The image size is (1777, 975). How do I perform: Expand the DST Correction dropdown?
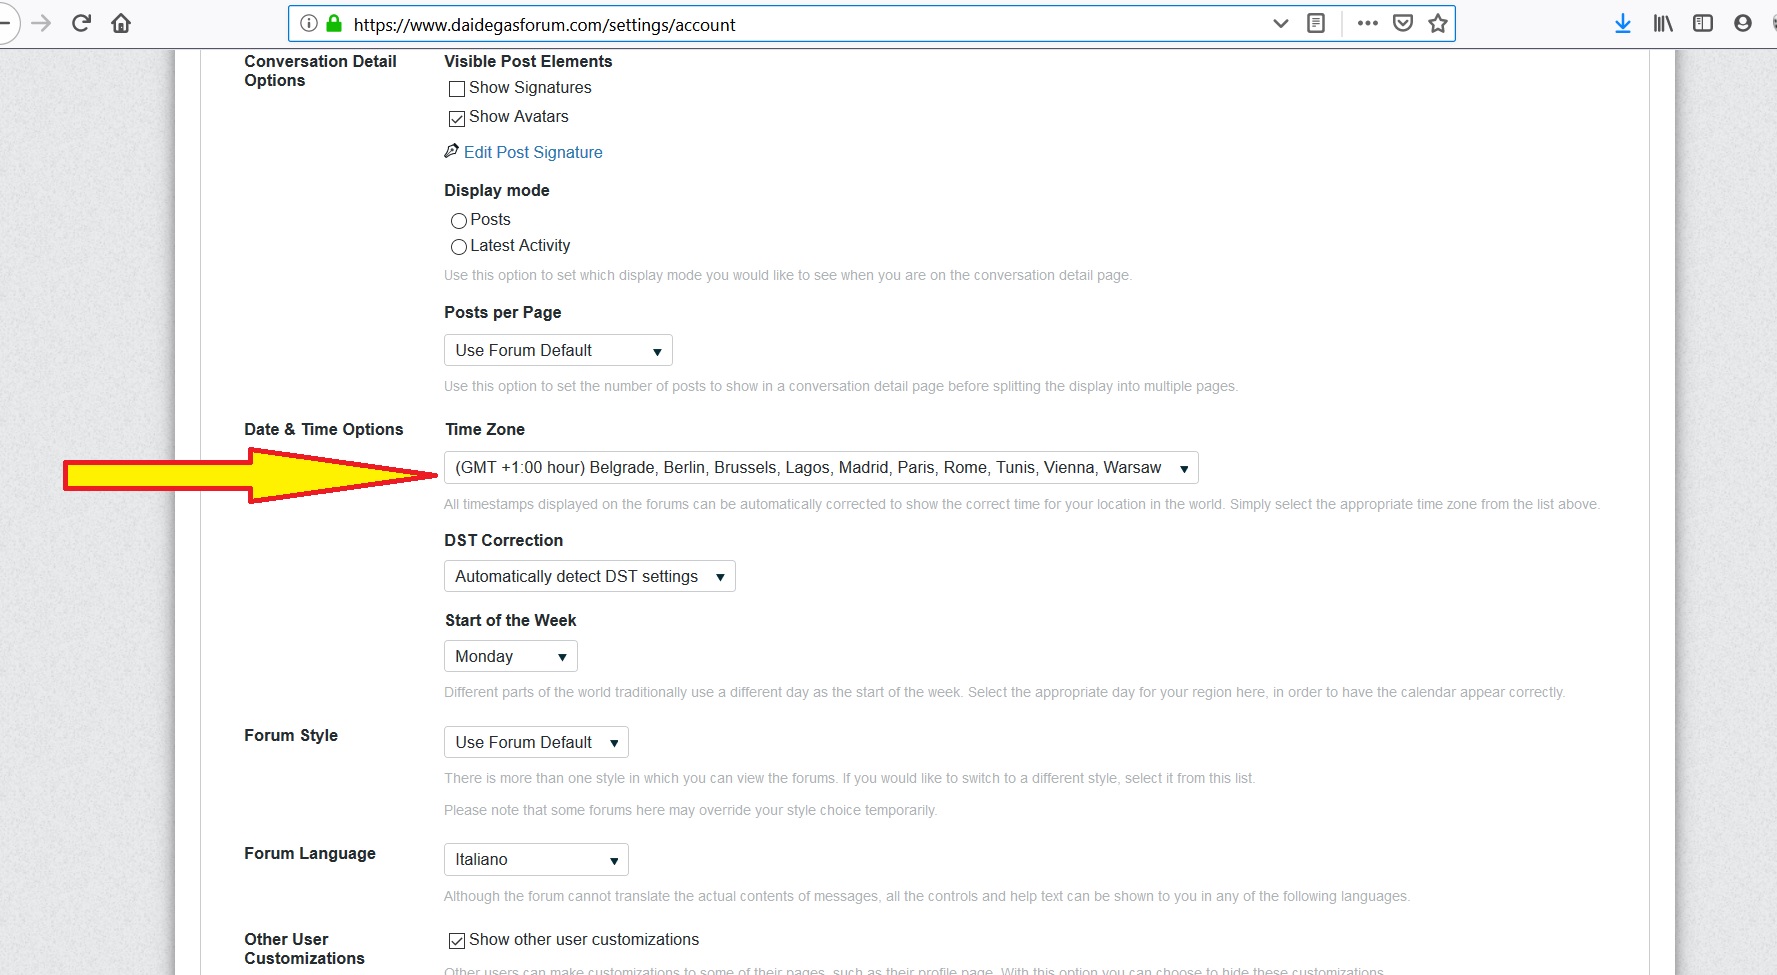tap(589, 577)
